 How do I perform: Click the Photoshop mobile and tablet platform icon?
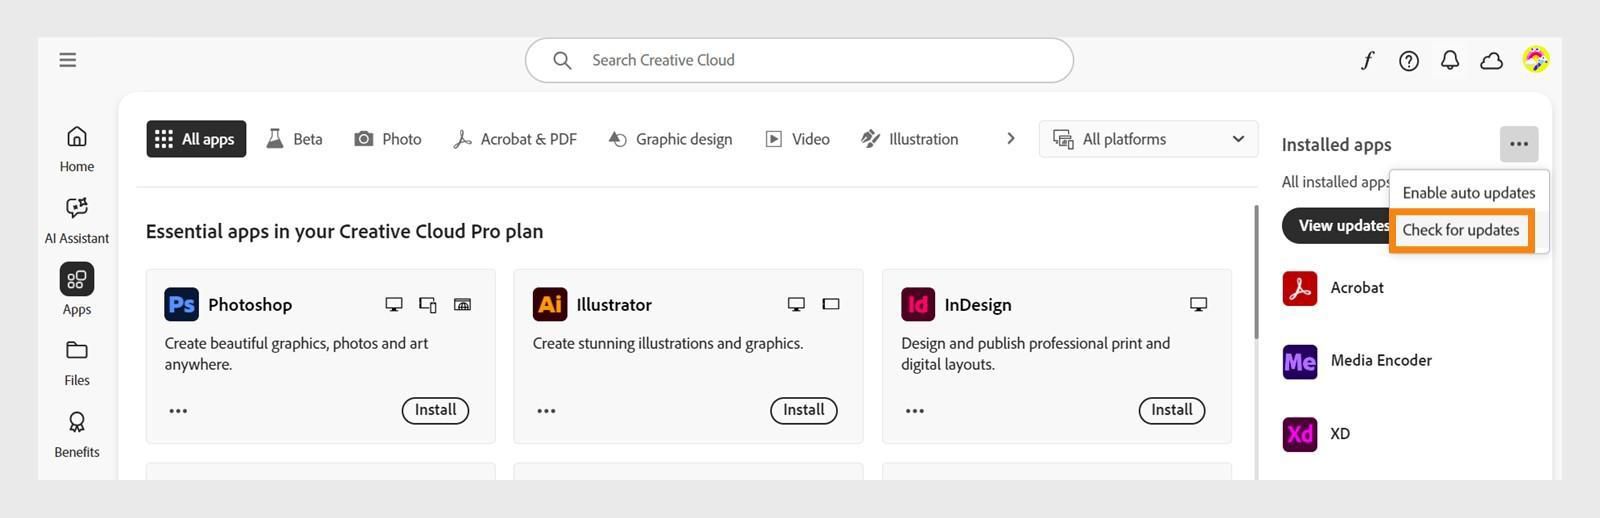pyautogui.click(x=428, y=304)
